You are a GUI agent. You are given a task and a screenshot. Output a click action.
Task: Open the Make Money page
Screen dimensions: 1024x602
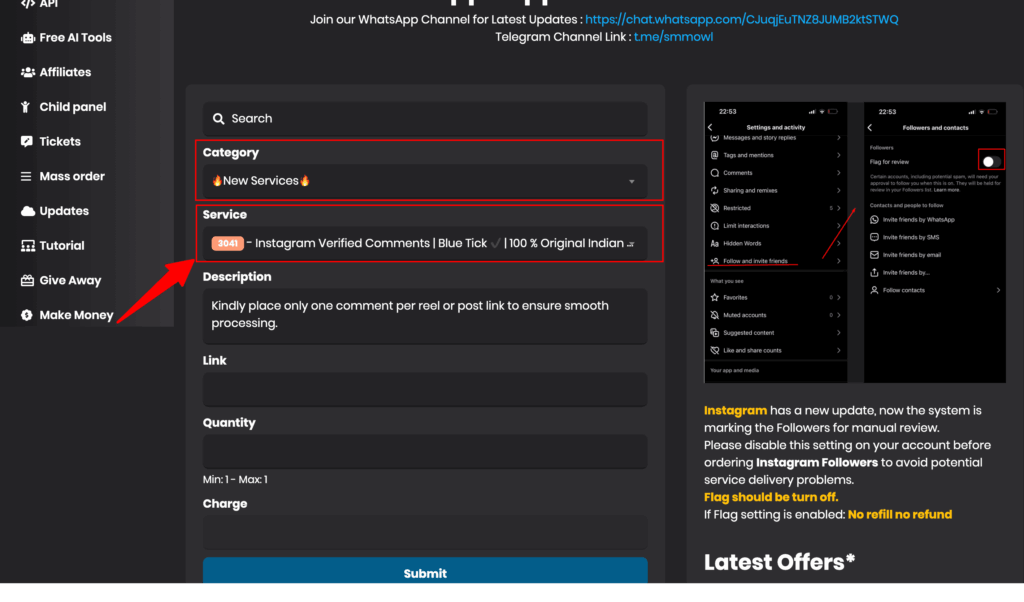76,315
